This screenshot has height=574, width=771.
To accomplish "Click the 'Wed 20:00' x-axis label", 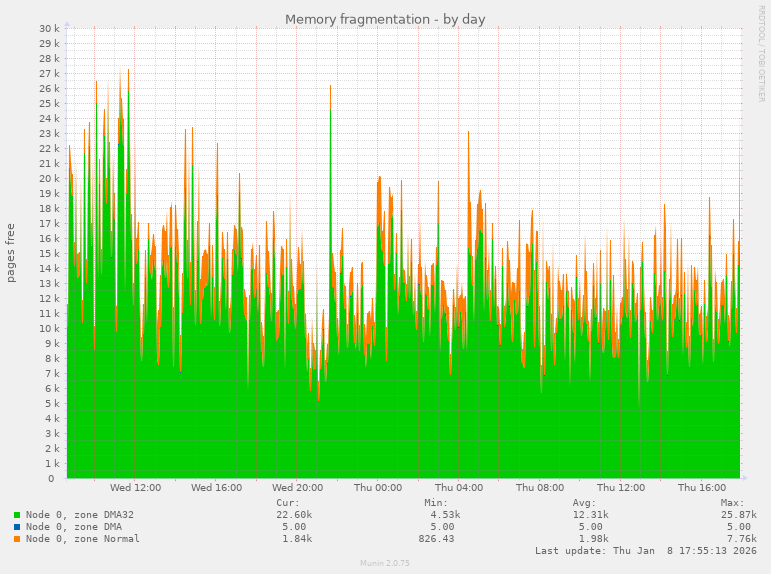I will [x=297, y=488].
